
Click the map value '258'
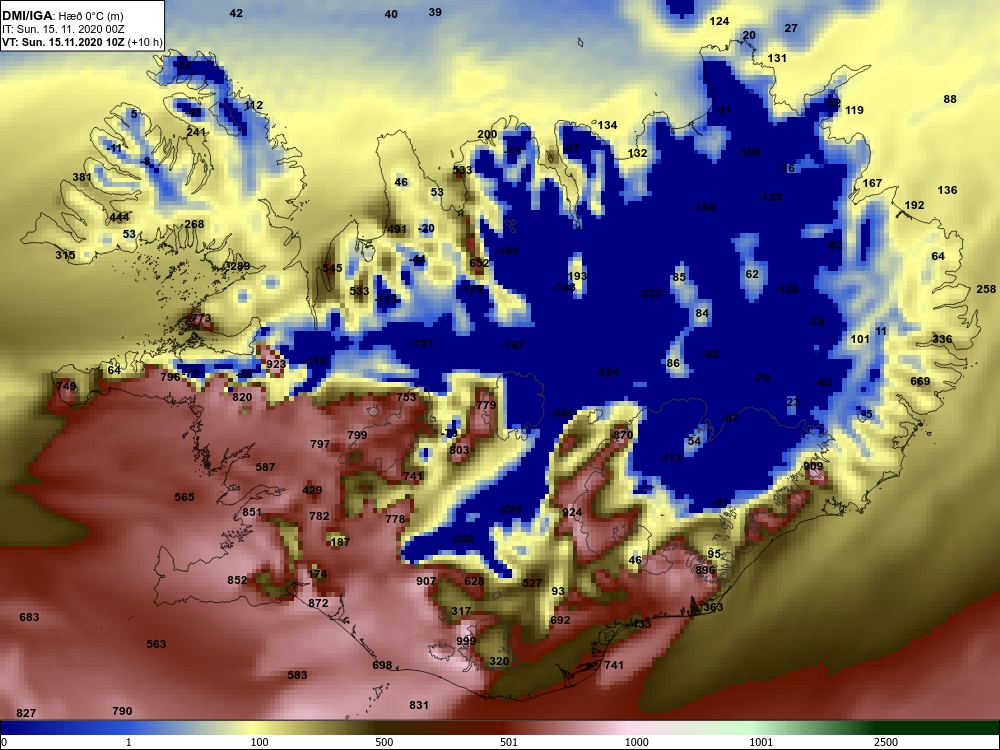coord(986,290)
